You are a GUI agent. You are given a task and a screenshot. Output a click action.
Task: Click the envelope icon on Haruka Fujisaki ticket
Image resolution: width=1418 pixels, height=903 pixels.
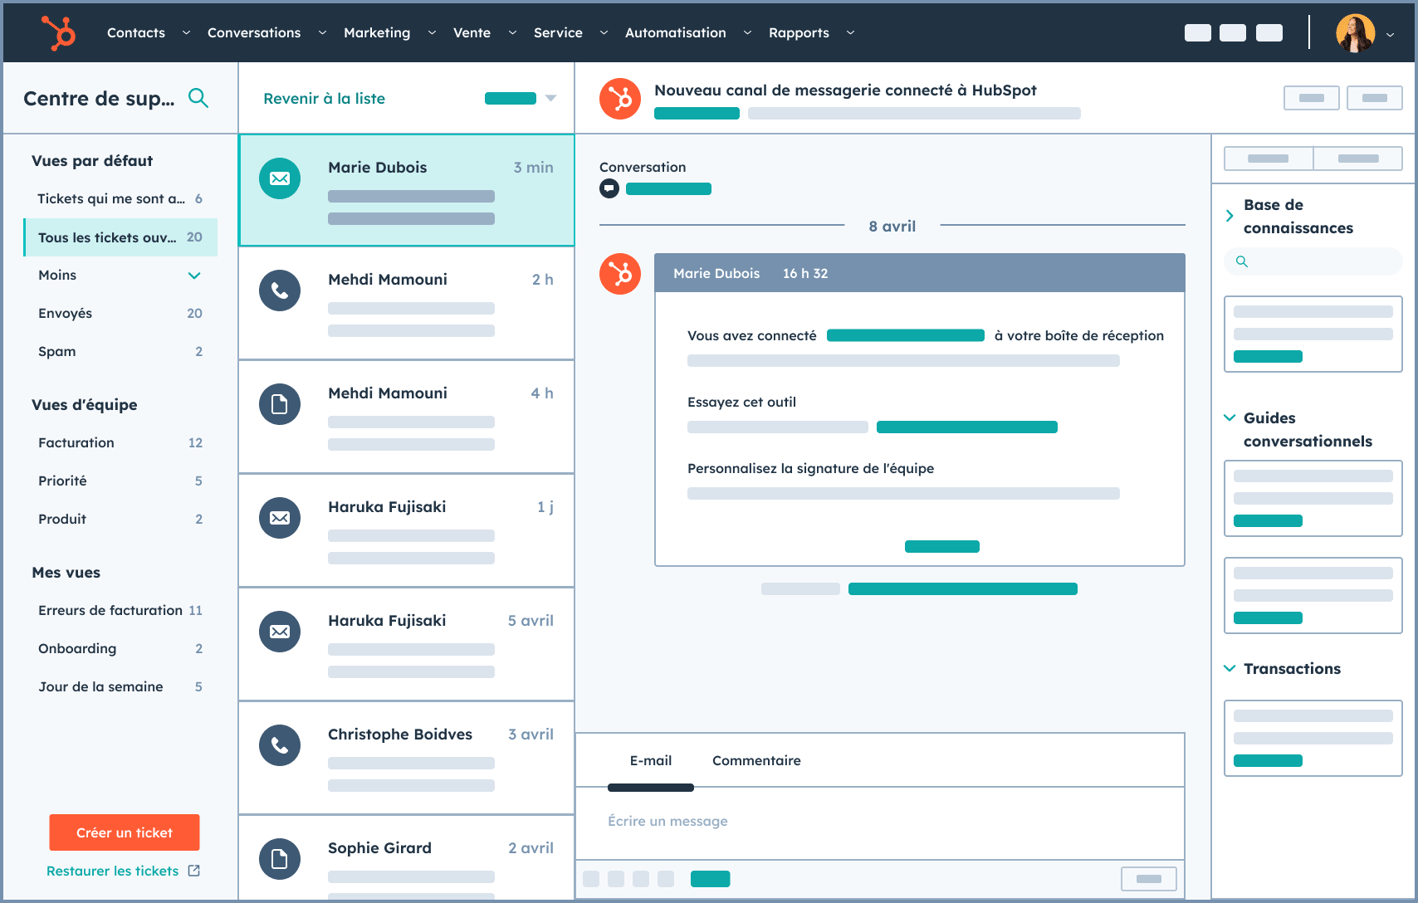point(281,517)
